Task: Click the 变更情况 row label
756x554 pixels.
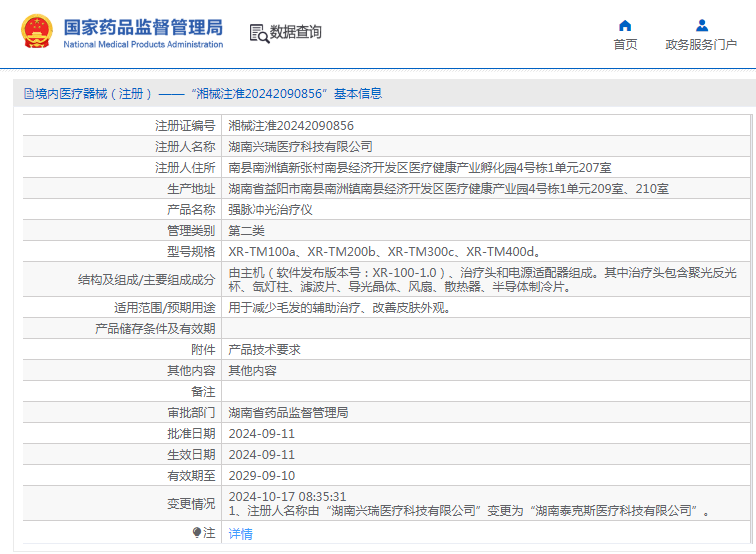Action: pyautogui.click(x=191, y=504)
